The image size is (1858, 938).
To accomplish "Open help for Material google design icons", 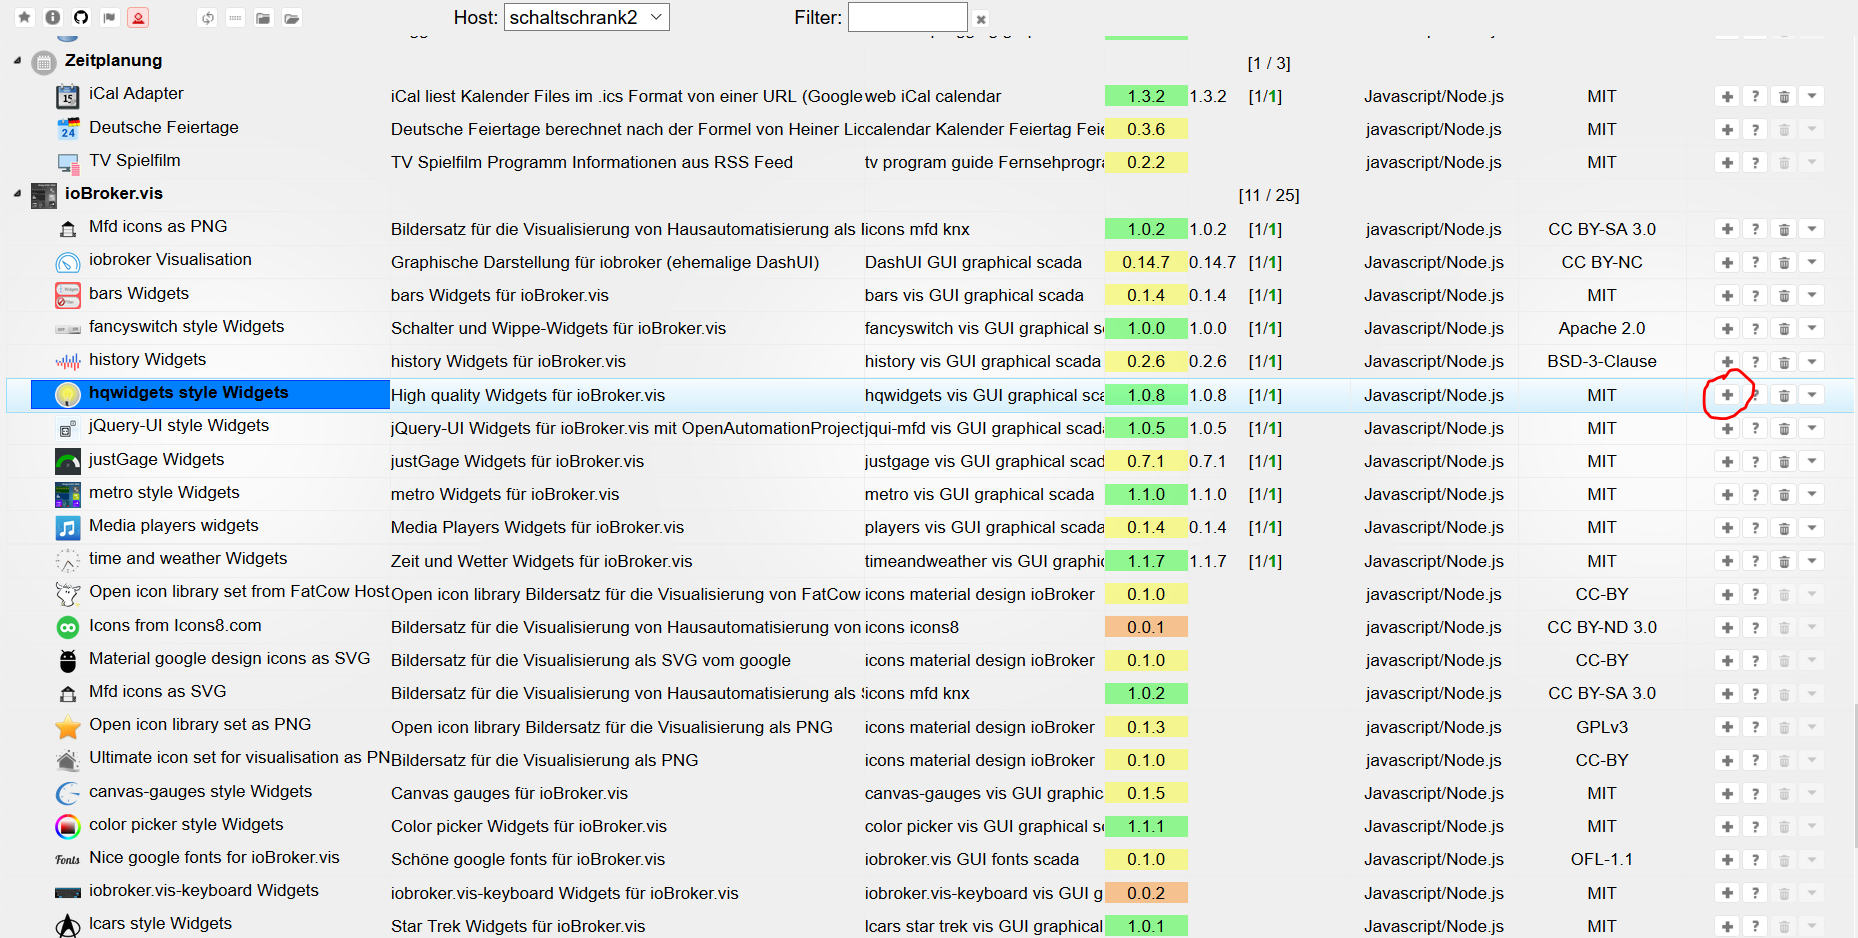I will [1755, 661].
